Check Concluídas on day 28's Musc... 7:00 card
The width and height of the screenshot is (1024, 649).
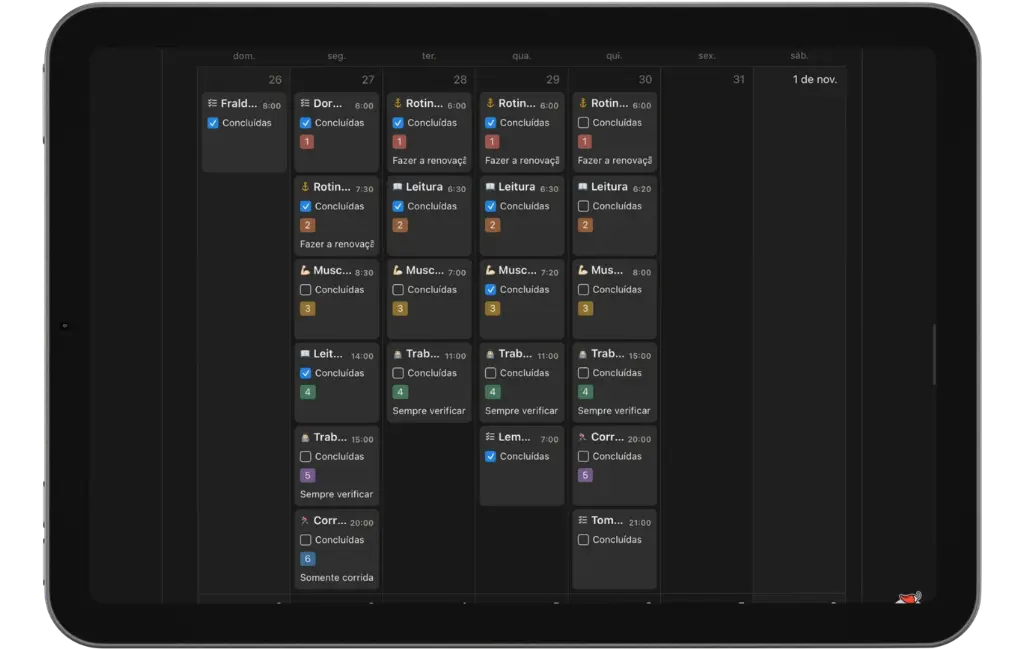(398, 290)
